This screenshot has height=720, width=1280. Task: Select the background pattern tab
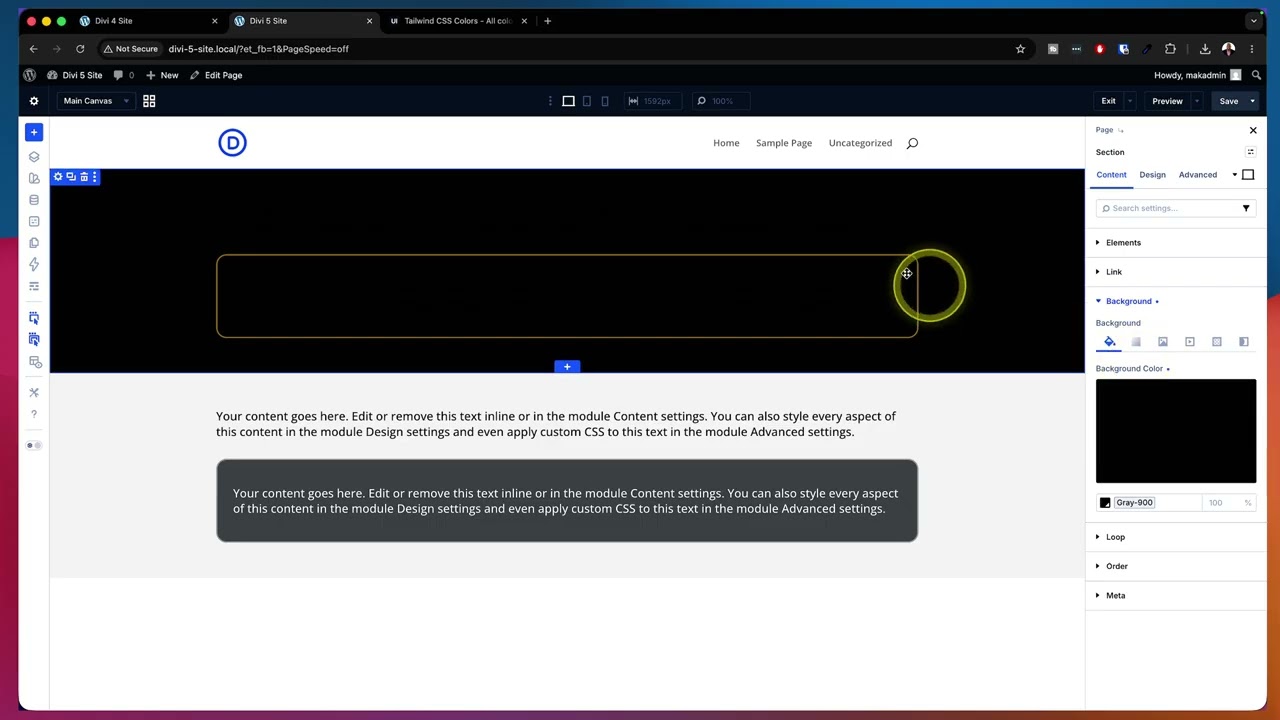(x=1217, y=342)
